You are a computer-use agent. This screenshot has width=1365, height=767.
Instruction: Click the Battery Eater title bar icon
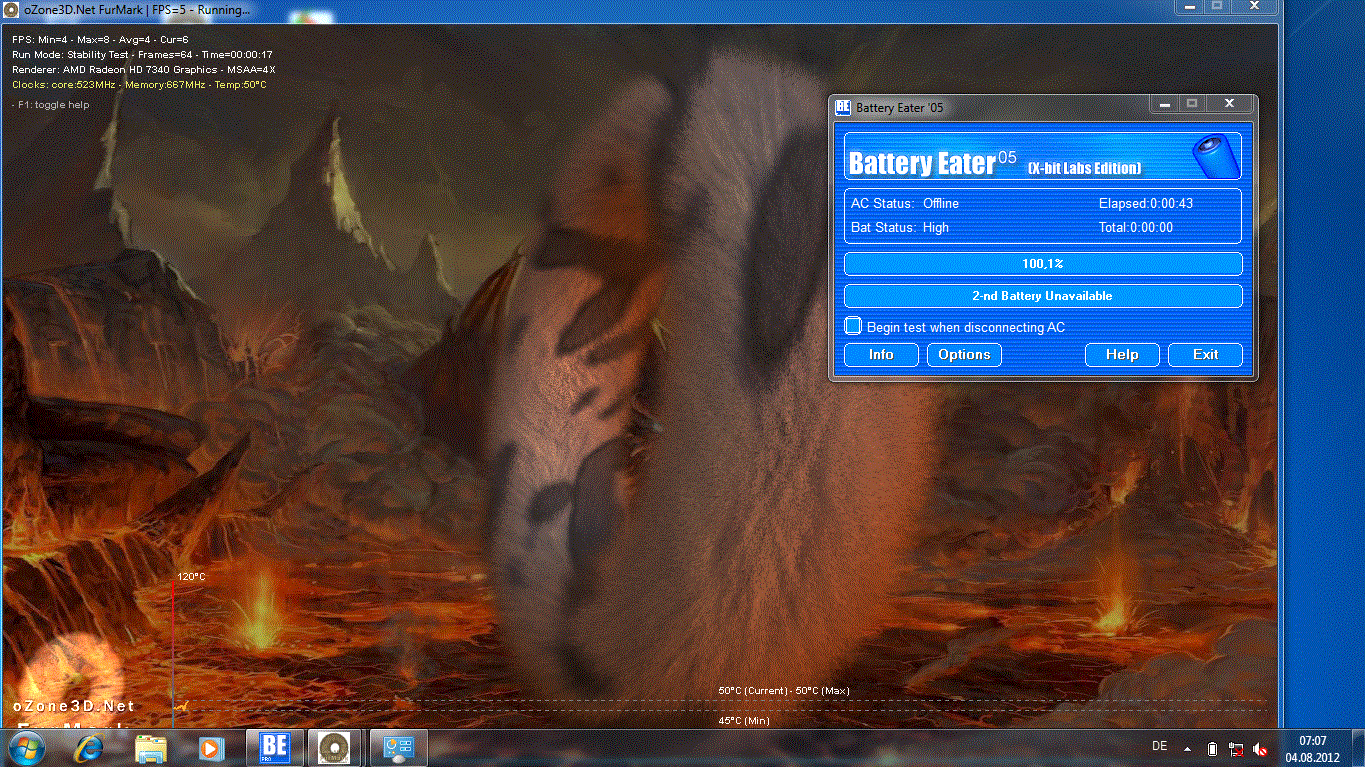pyautogui.click(x=842, y=107)
